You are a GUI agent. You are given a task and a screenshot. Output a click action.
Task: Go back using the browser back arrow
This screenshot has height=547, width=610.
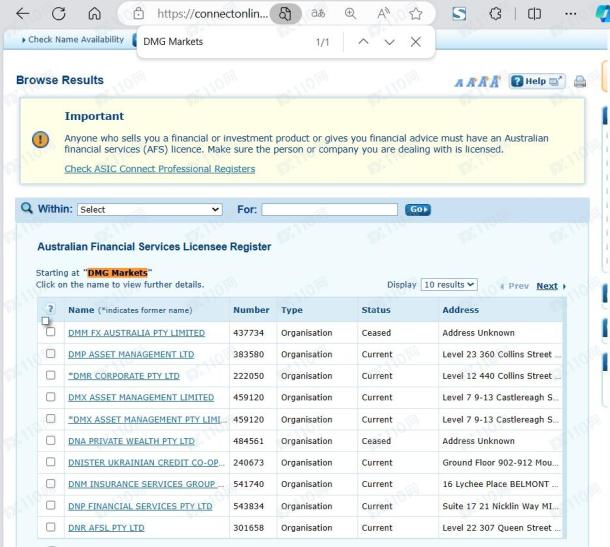pos(23,14)
